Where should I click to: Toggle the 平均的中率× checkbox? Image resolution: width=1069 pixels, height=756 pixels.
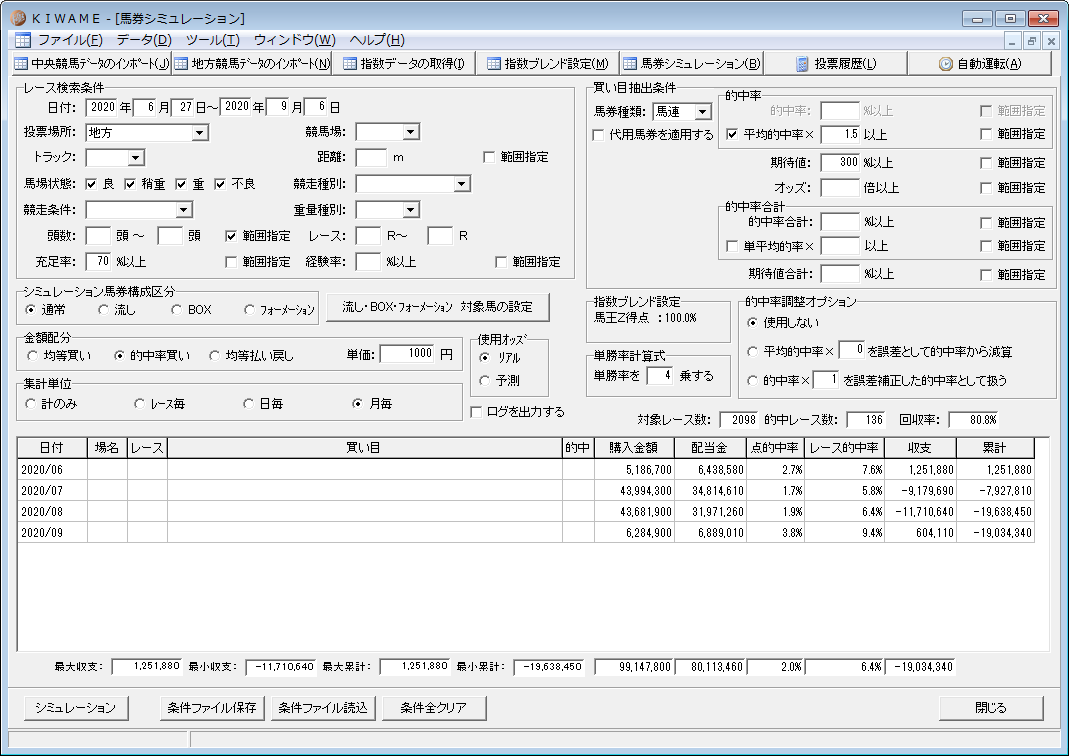pos(732,134)
